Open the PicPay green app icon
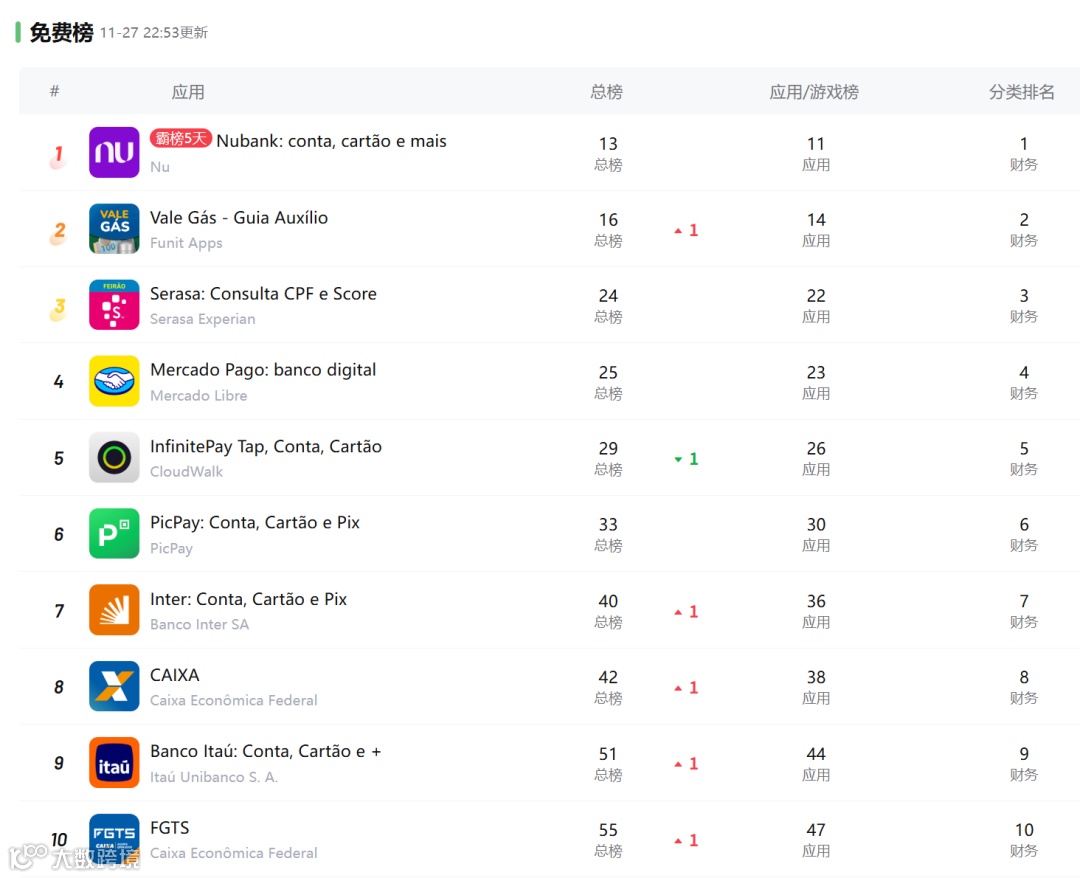The height and width of the screenshot is (878, 1080). [114, 533]
